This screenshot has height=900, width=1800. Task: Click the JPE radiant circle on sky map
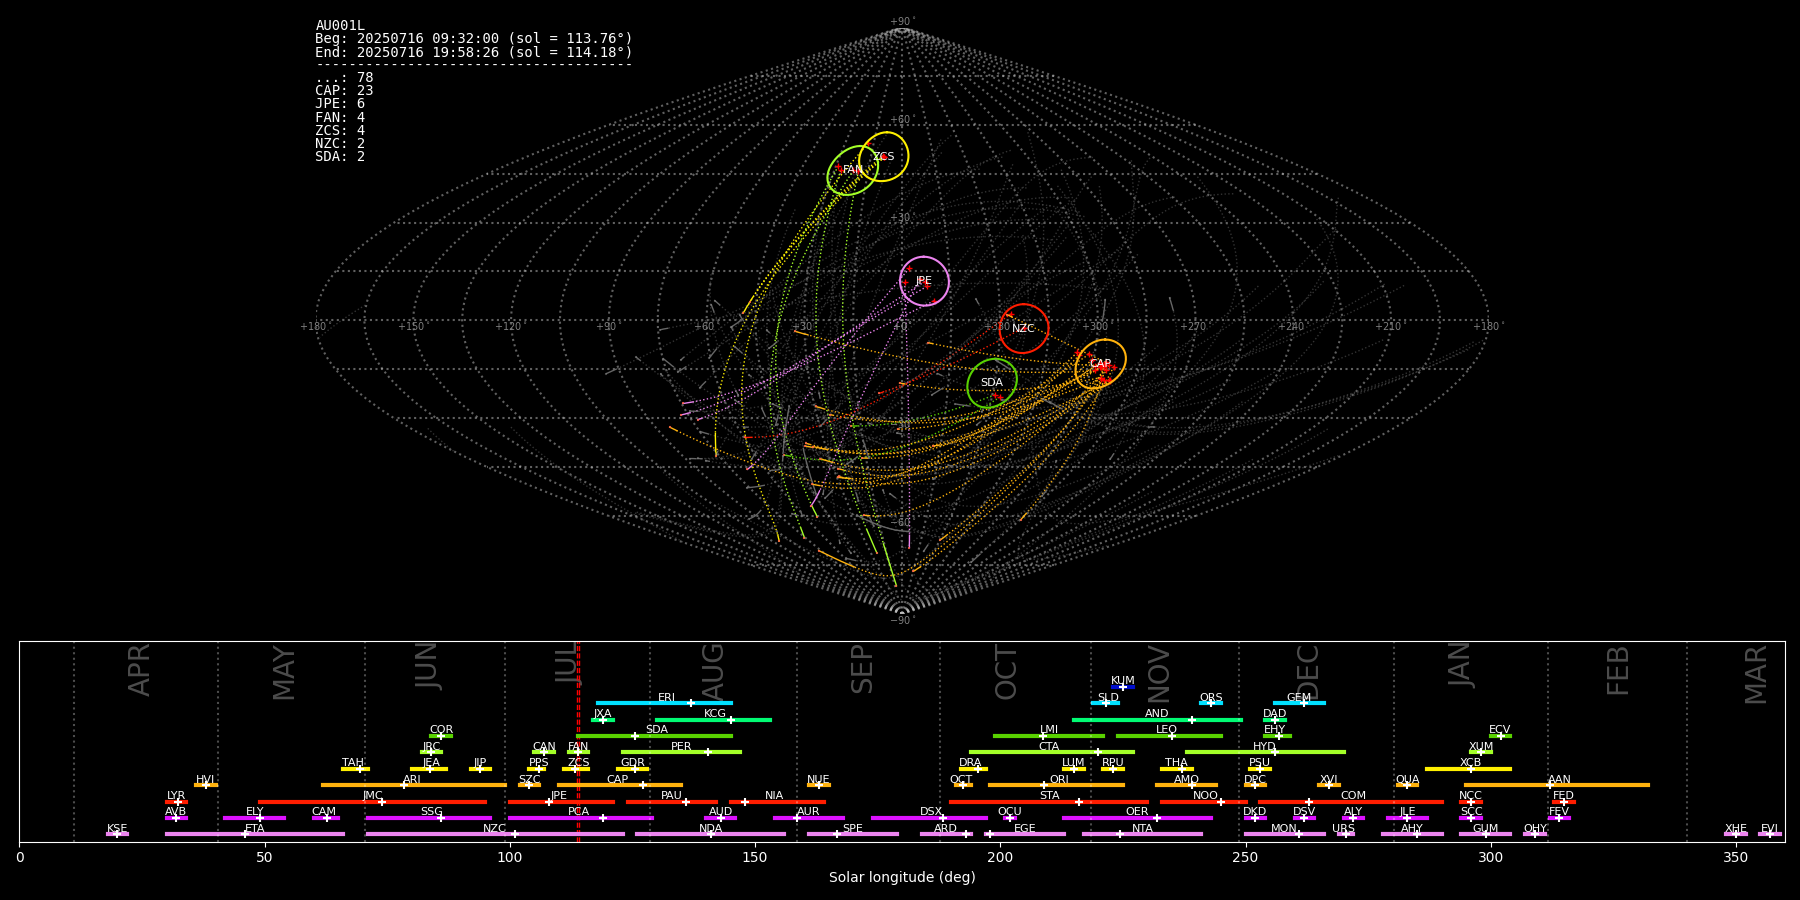point(924,281)
